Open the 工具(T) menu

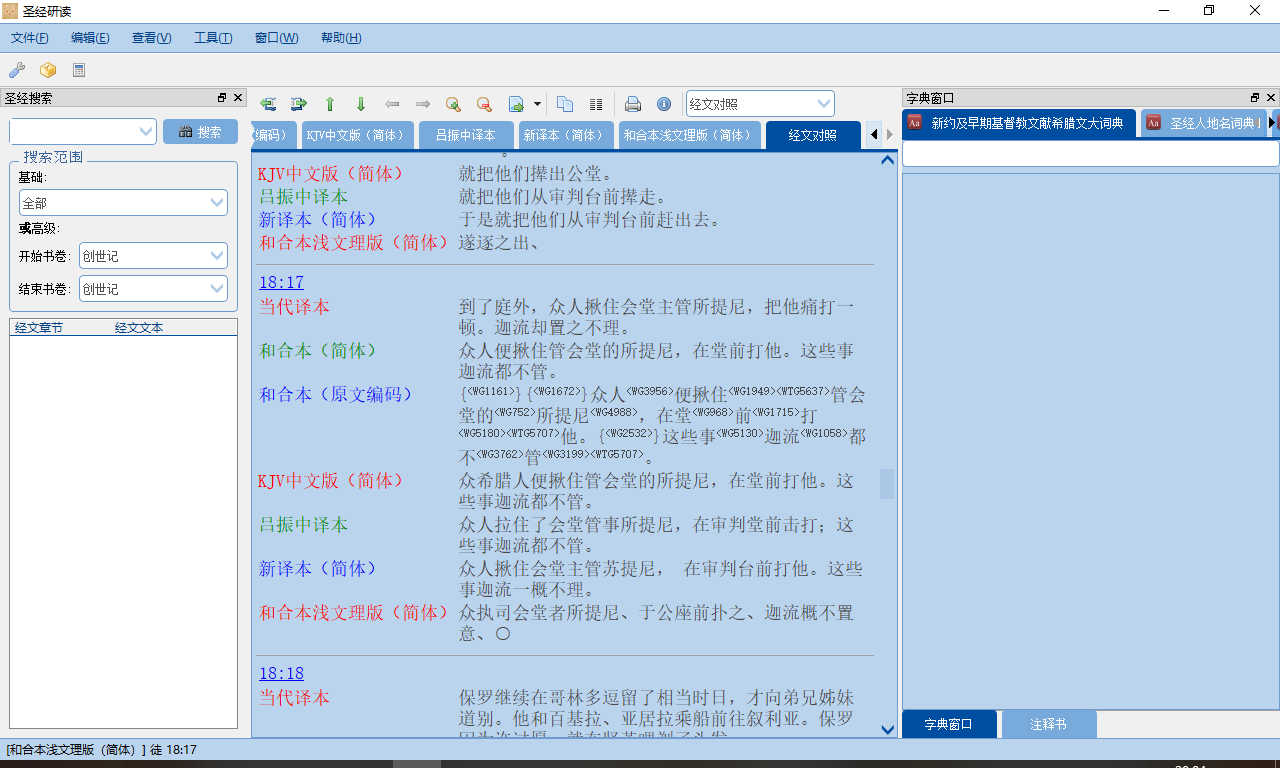[213, 38]
